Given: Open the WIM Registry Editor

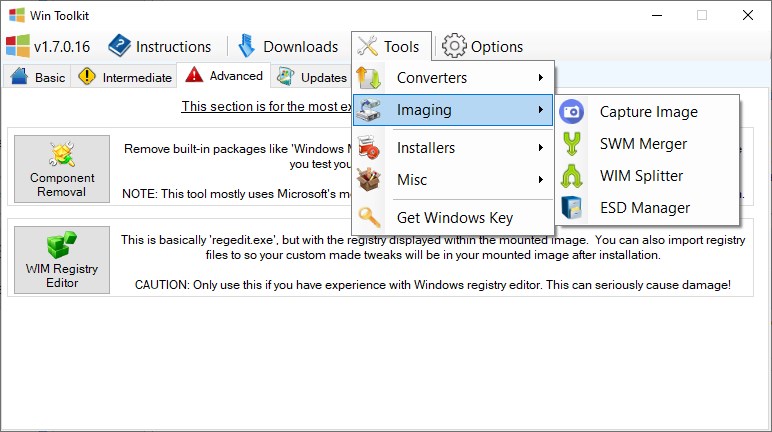Looking at the screenshot, I should coord(62,260).
